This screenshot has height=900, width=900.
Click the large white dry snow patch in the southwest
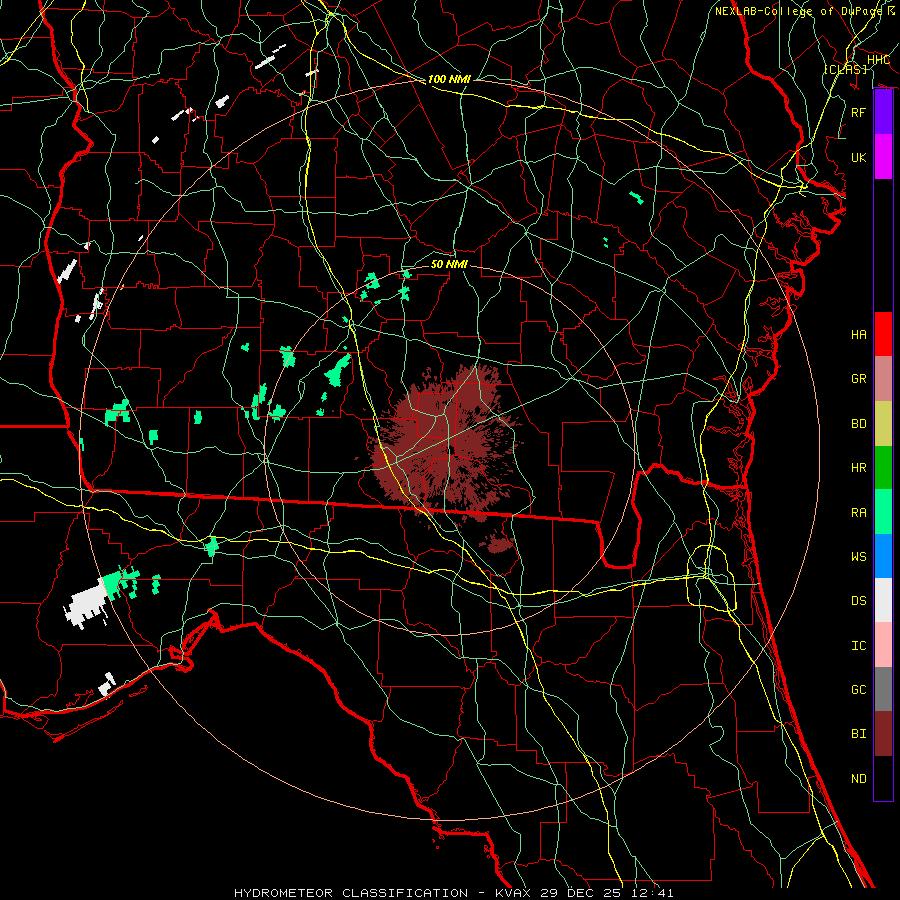pyautogui.click(x=86, y=606)
